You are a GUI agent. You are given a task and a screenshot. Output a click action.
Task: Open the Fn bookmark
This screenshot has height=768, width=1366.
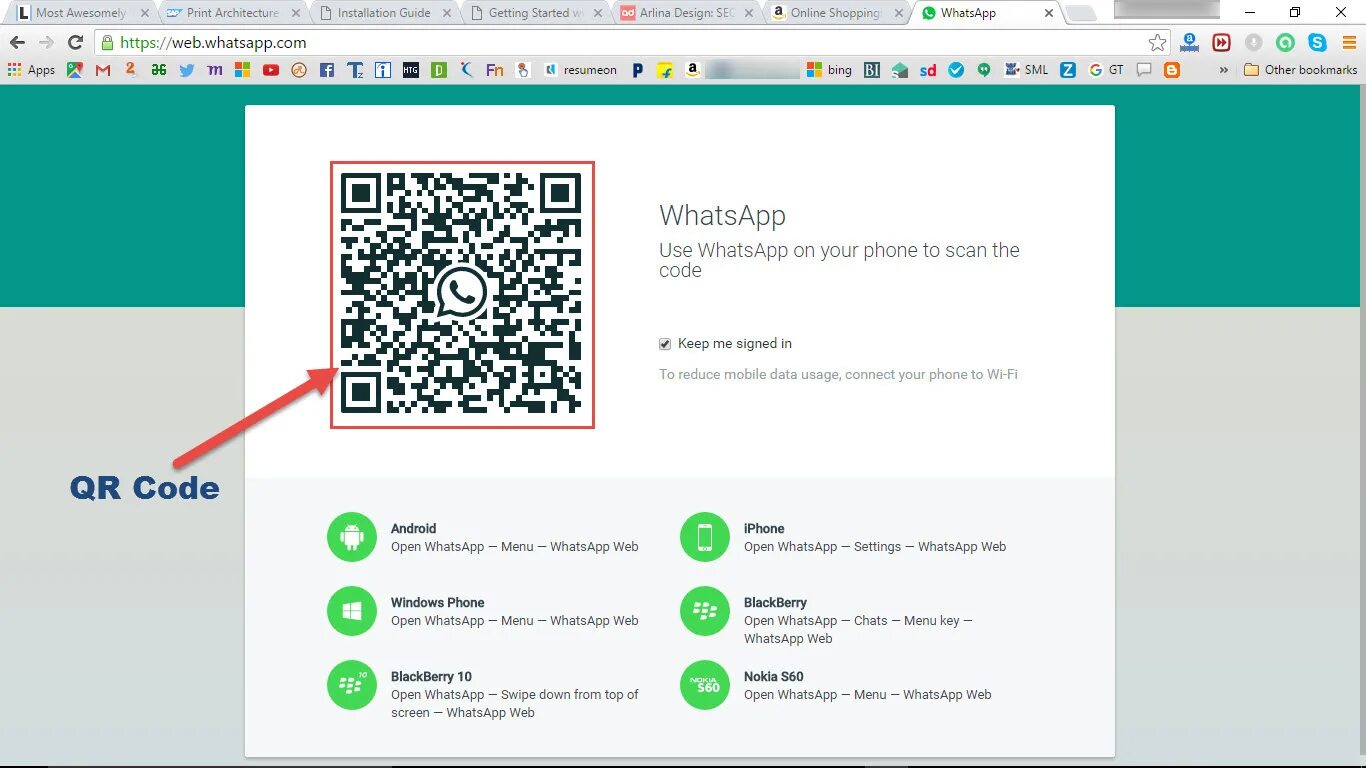tap(494, 70)
